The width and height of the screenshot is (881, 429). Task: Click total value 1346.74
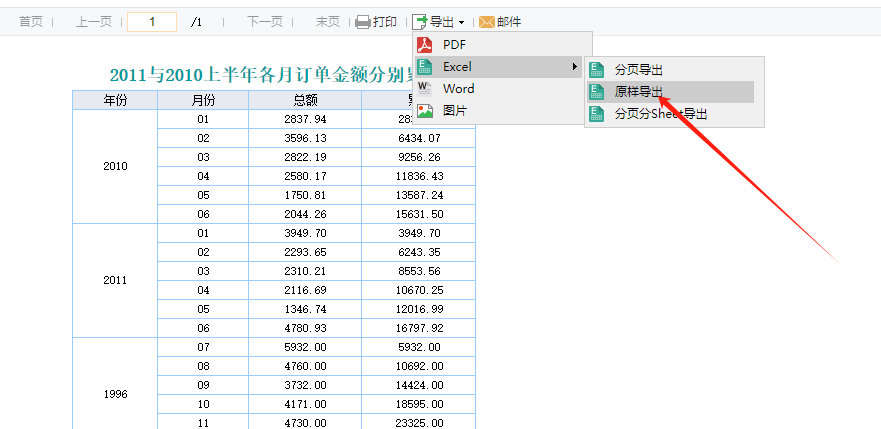[305, 309]
